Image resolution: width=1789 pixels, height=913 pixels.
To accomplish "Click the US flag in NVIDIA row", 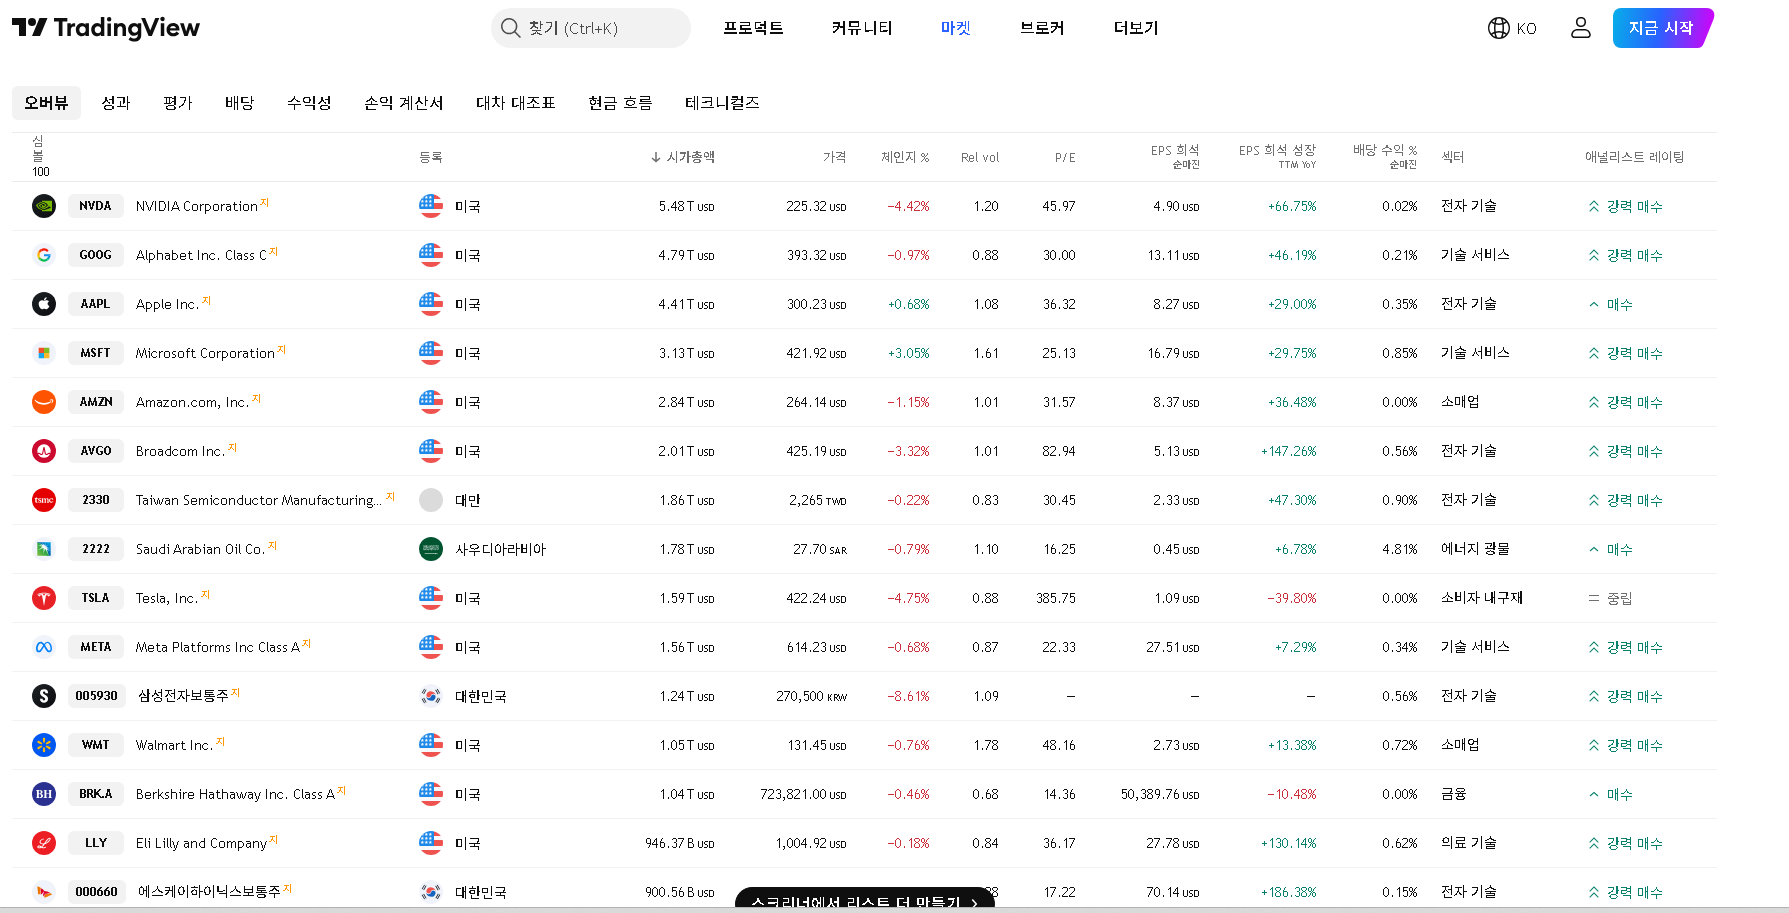I will pos(431,206).
